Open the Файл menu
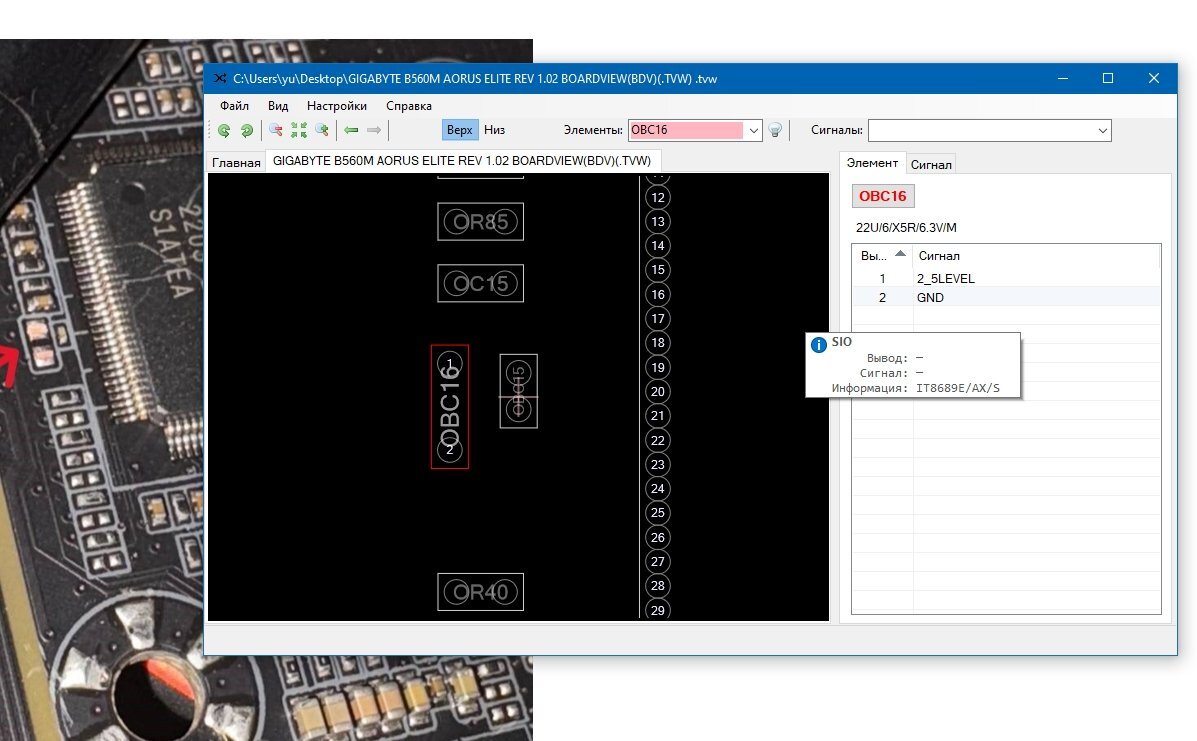 [234, 106]
